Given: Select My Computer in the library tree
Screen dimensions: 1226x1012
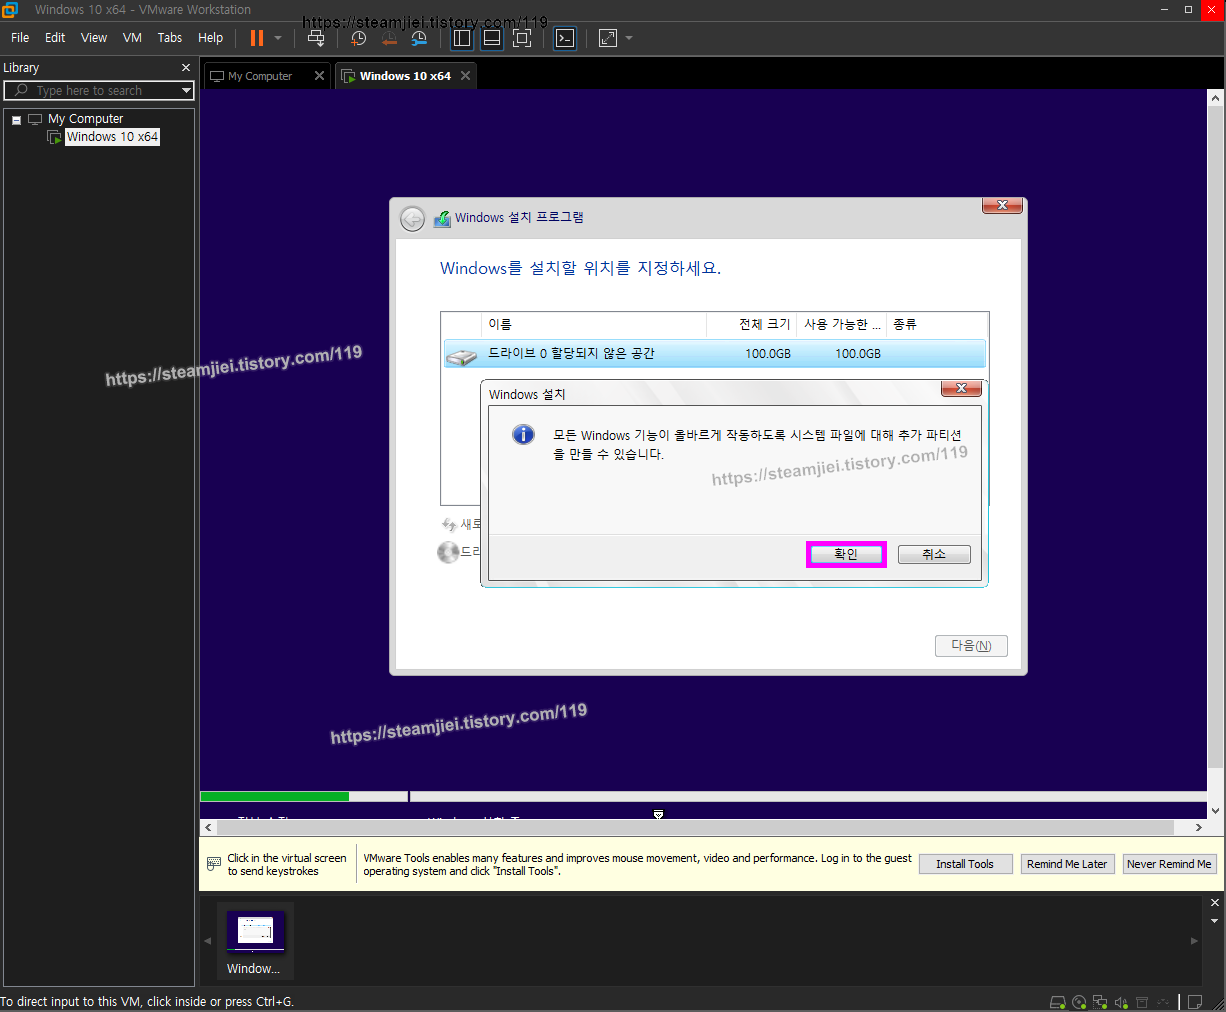Looking at the screenshot, I should [x=86, y=119].
